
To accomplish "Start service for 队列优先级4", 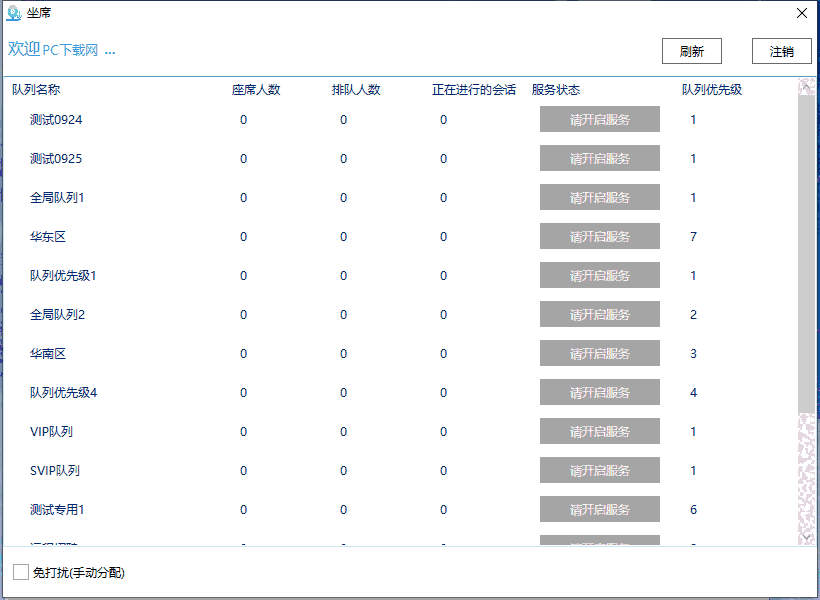I will click(x=599, y=392).
